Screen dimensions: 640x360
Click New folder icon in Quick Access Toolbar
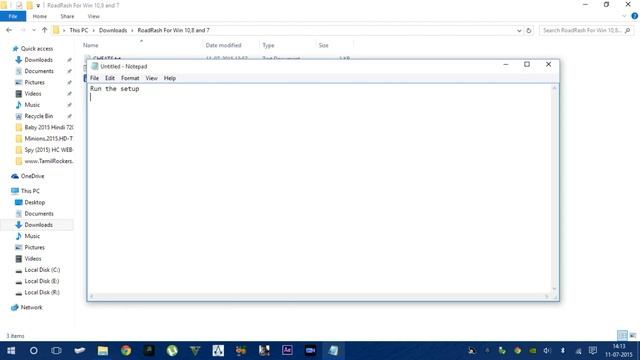tap(29, 5)
